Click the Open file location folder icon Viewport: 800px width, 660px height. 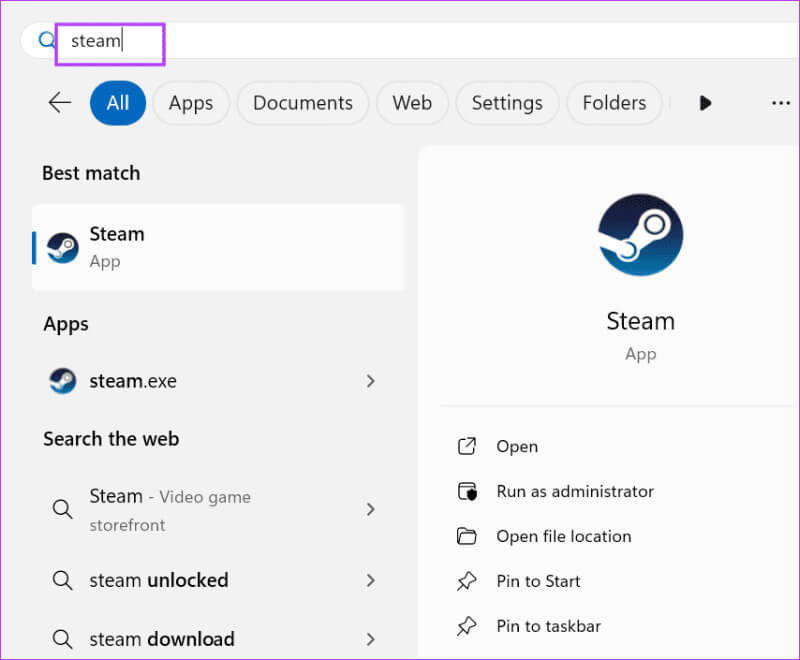point(467,537)
